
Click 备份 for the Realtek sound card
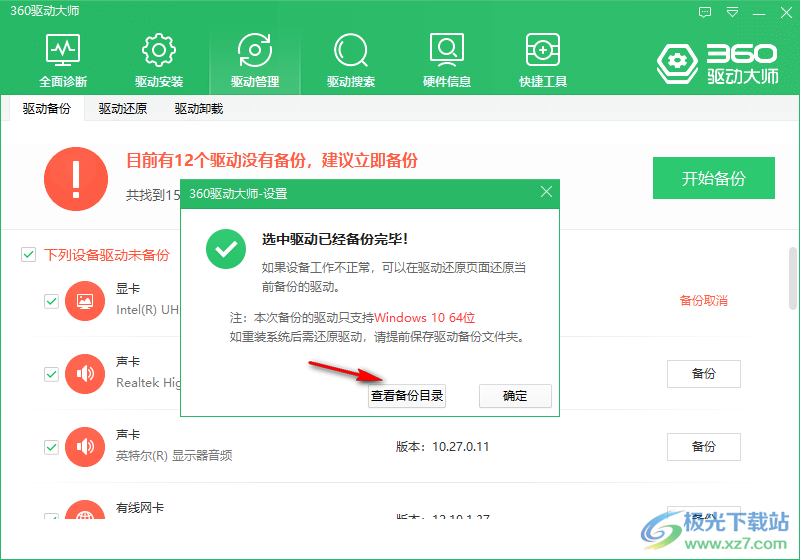(704, 374)
